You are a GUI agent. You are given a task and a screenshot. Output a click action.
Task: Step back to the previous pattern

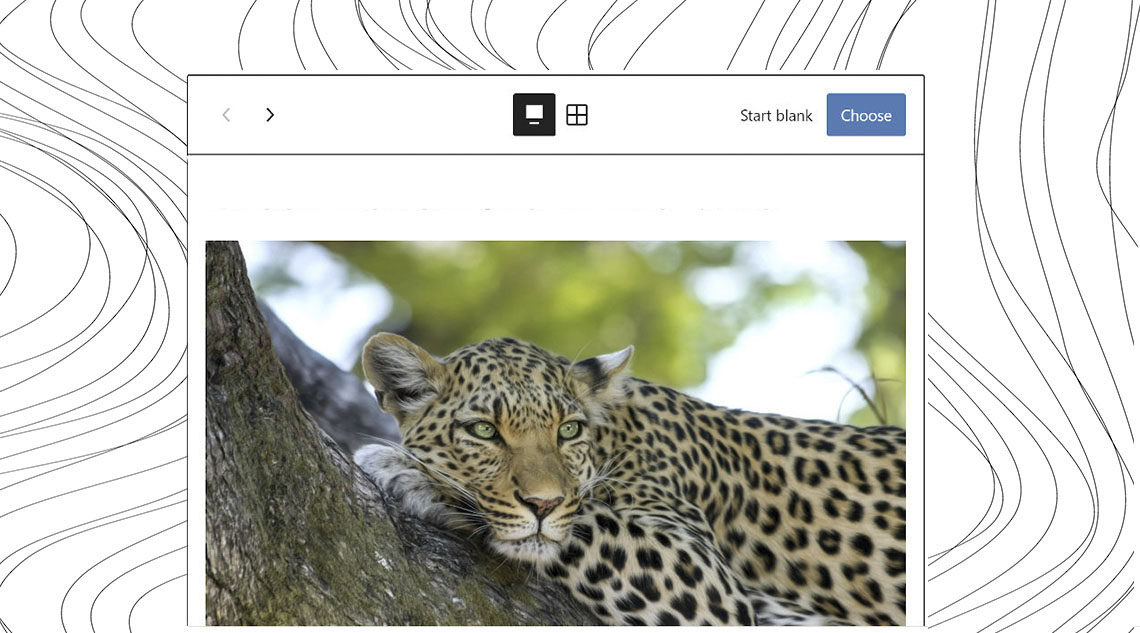click(226, 115)
